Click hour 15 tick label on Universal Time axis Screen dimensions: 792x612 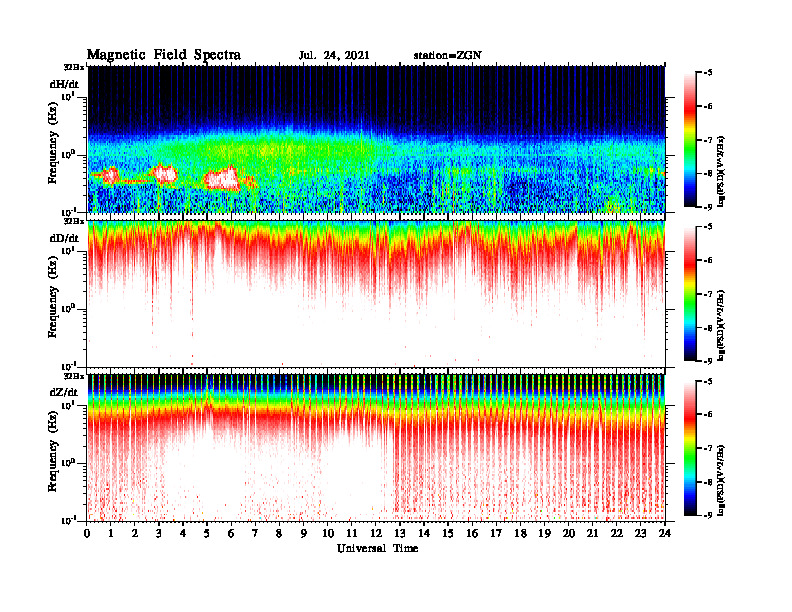point(448,534)
